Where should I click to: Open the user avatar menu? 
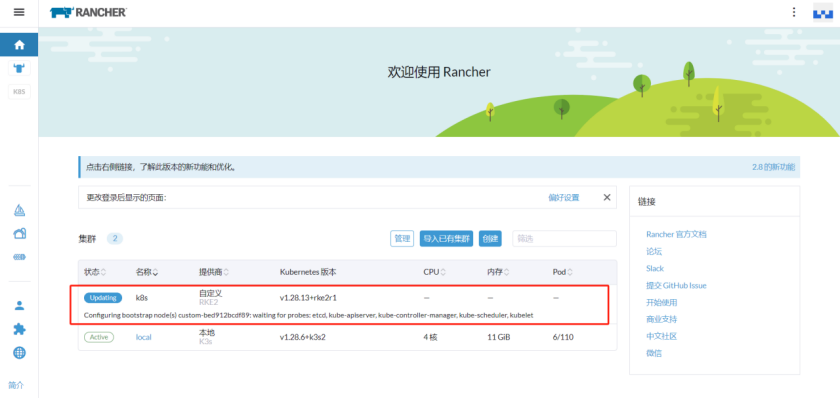coord(823,12)
